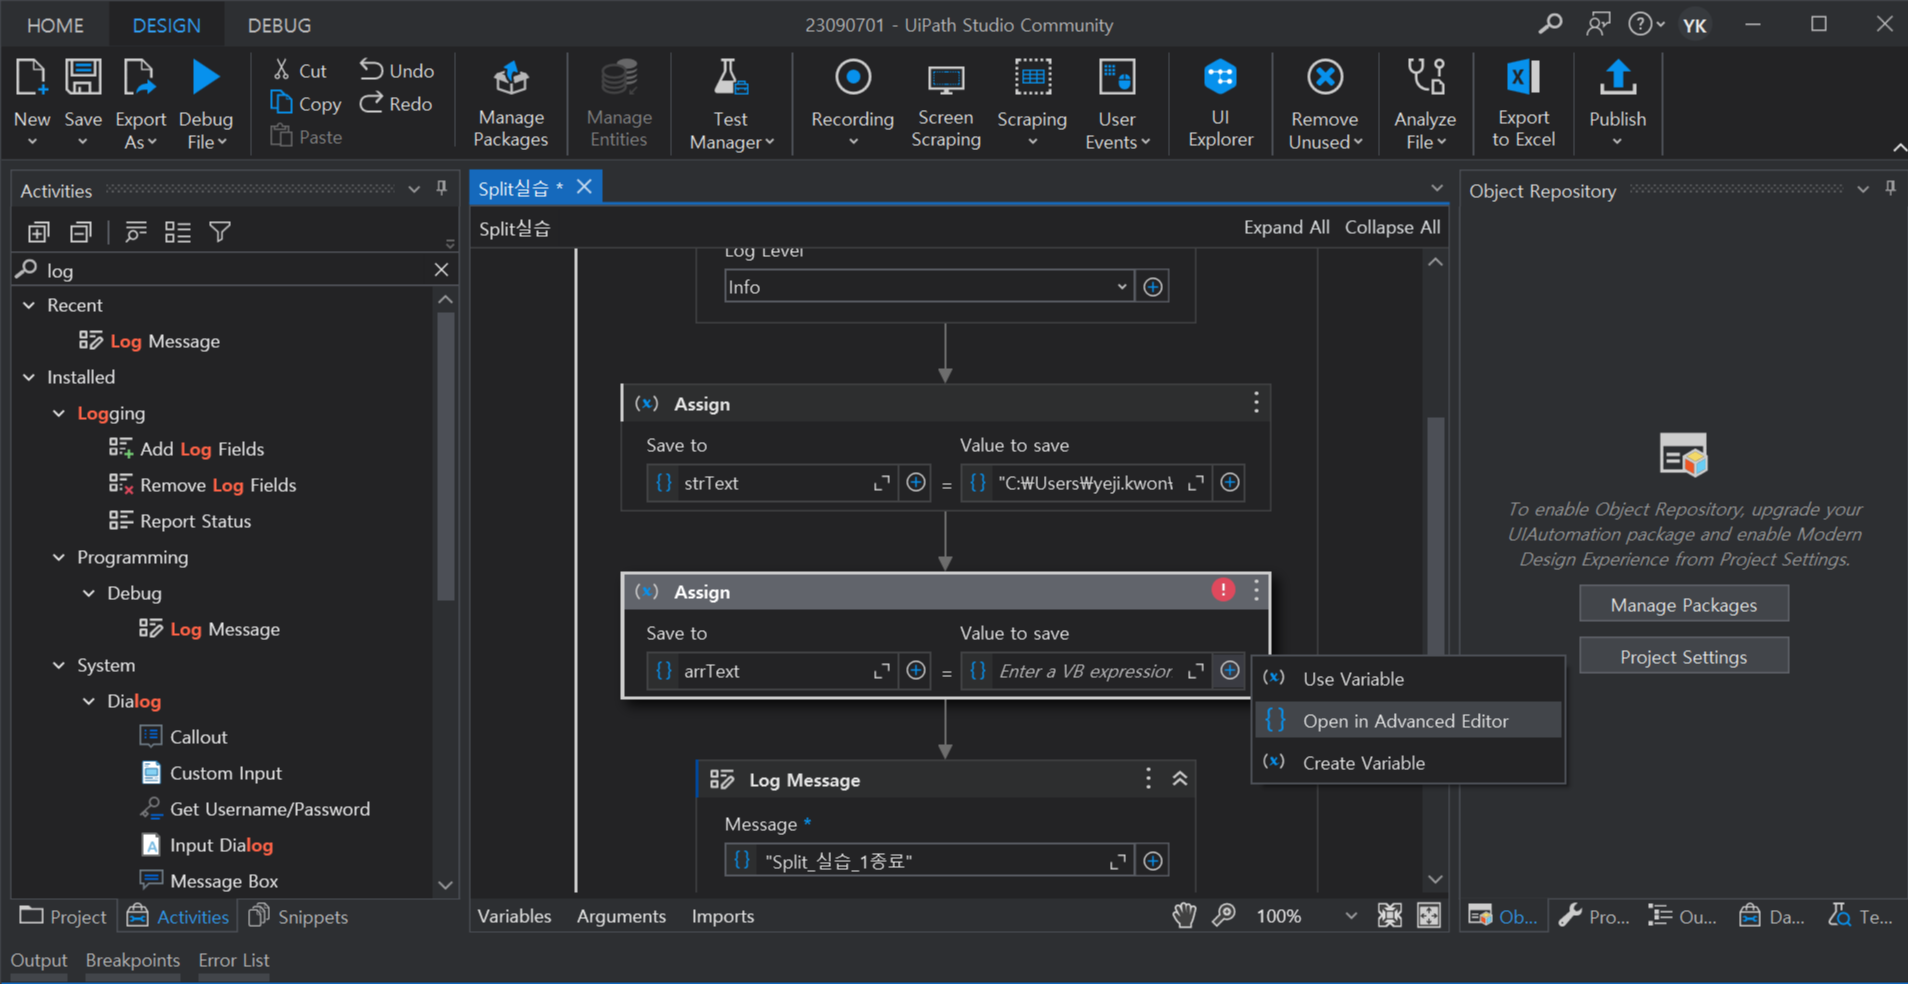Click Collapse All in designer
The width and height of the screenshot is (1908, 984).
click(x=1392, y=227)
